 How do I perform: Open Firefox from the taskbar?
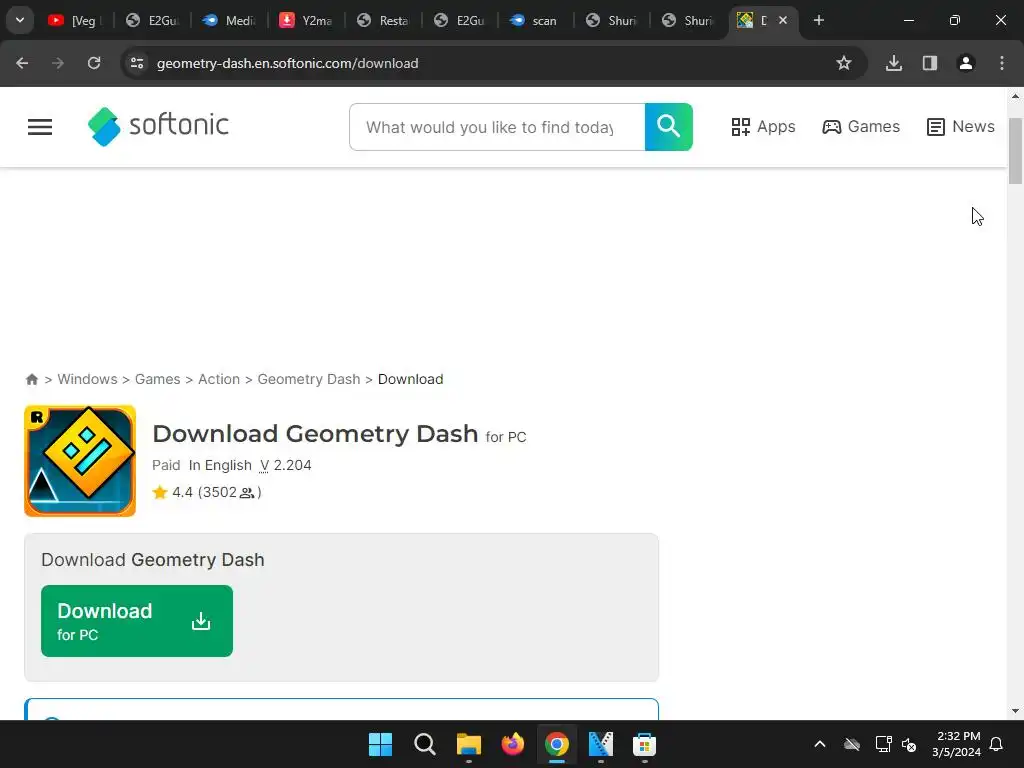coord(513,744)
